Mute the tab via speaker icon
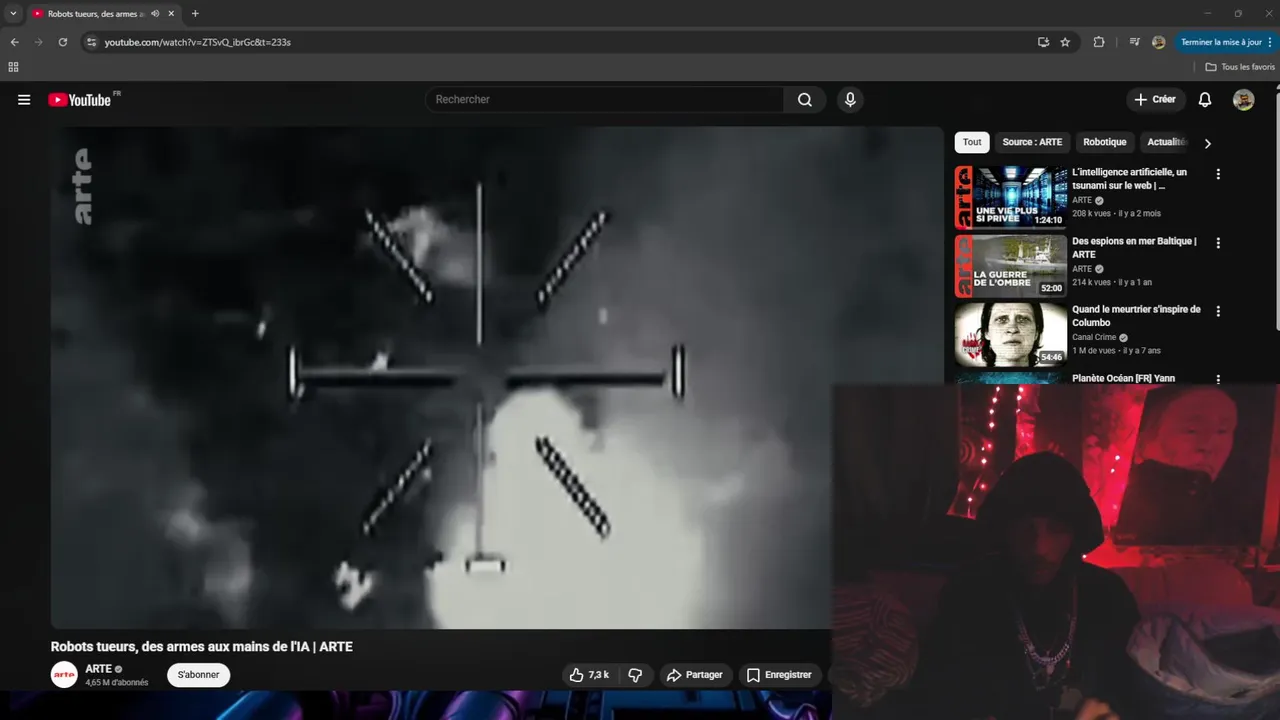Image resolution: width=1280 pixels, height=720 pixels. pos(155,14)
